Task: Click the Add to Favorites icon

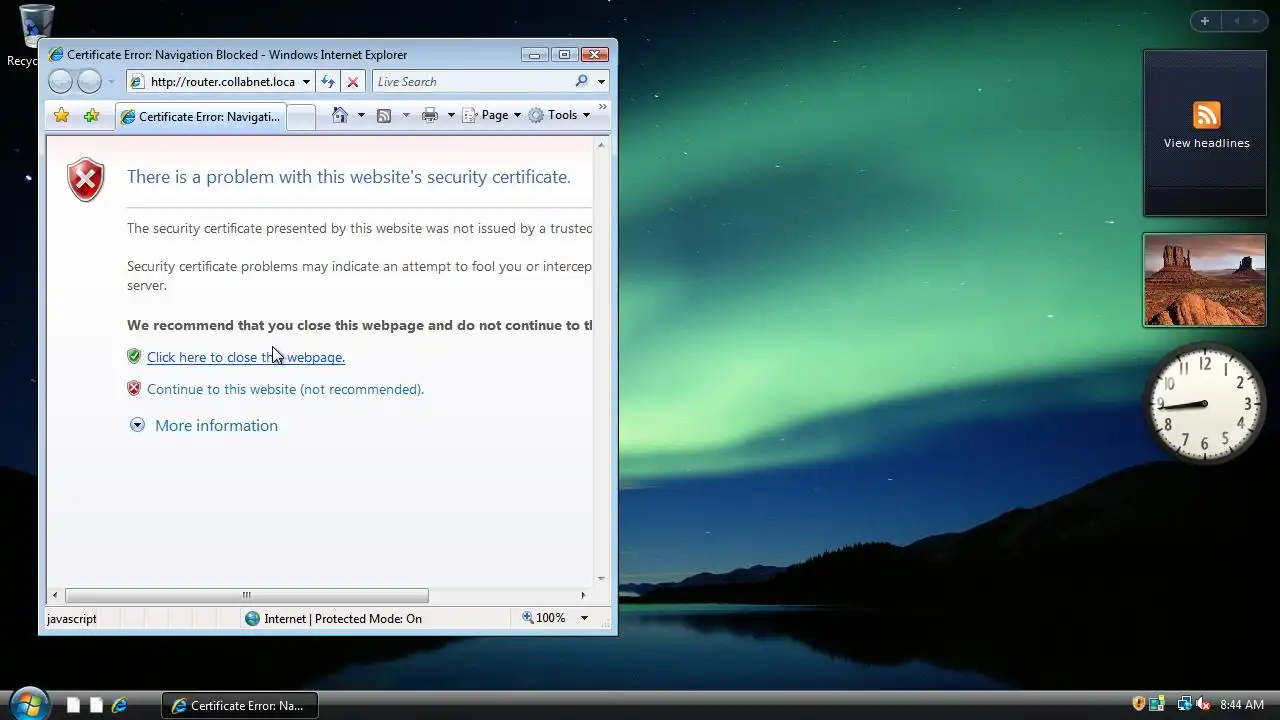Action: 92,115
